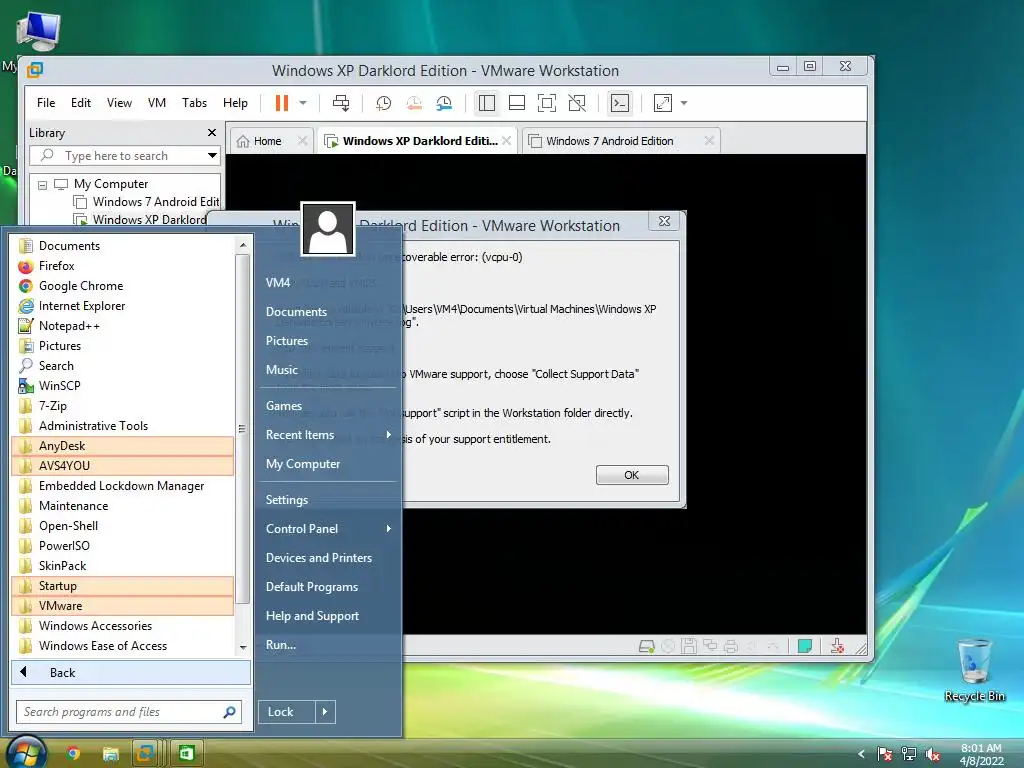Toggle the thumbnail bar view icon
This screenshot has width=1024, height=768.
pyautogui.click(x=517, y=103)
